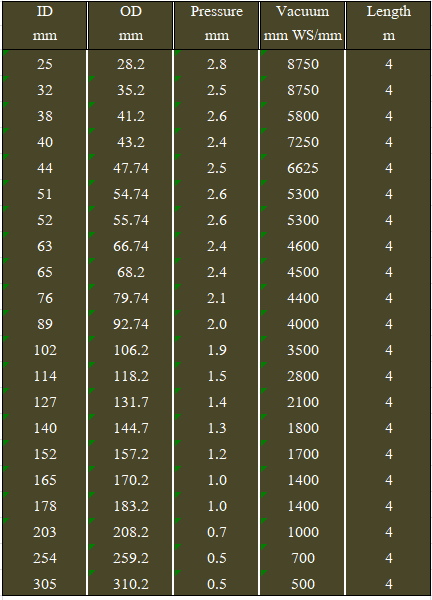Click the OD cell 131.7

(x=130, y=402)
